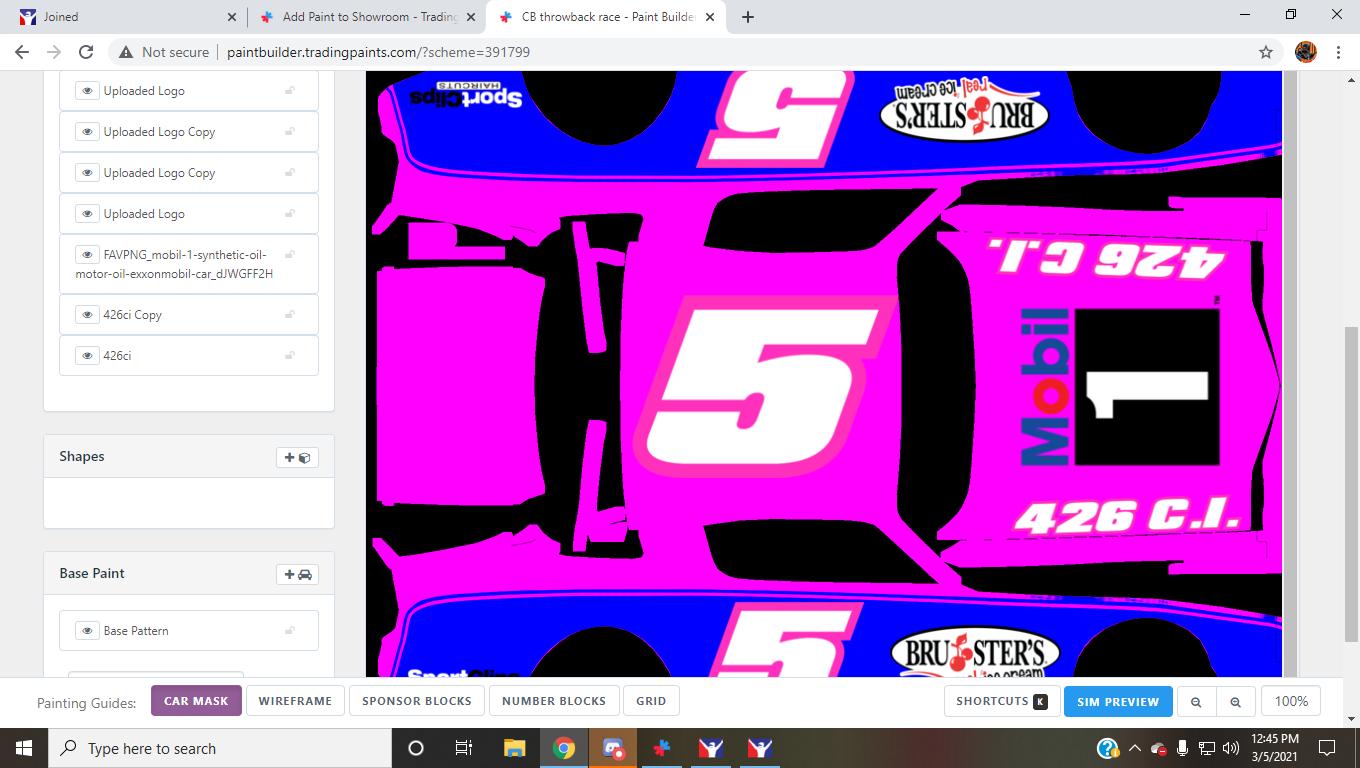Click the lock icon on the 426ci layer
1360x768 pixels.
point(290,355)
